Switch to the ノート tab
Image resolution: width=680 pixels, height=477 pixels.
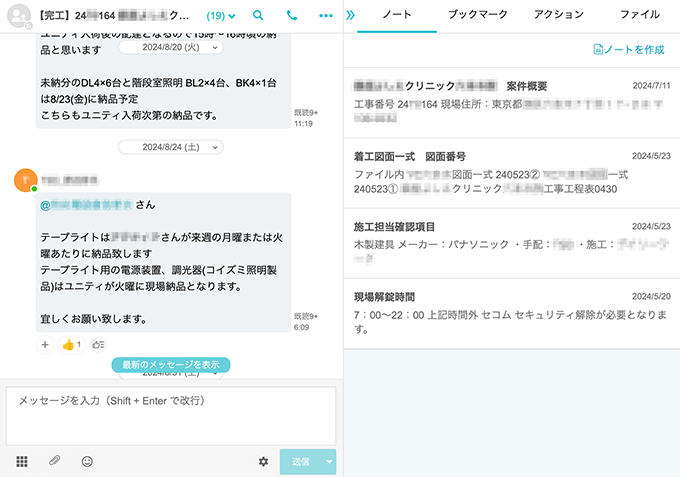(x=397, y=15)
